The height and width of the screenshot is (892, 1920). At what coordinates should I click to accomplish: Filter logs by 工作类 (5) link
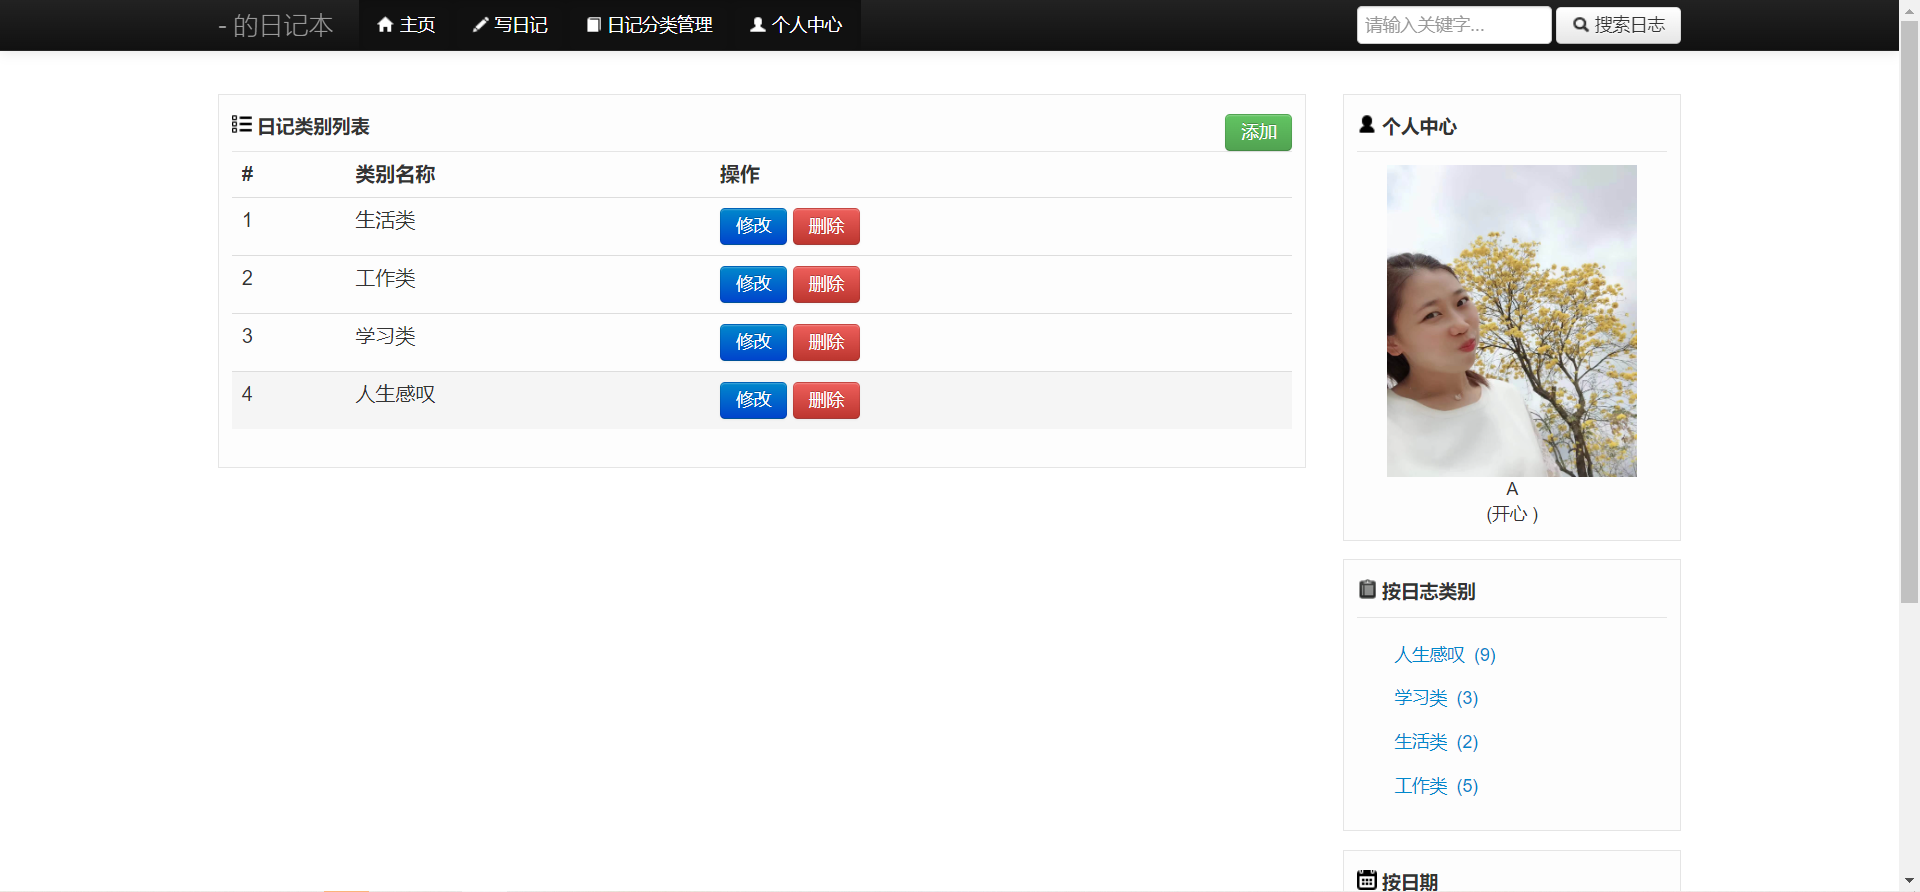coord(1435,786)
